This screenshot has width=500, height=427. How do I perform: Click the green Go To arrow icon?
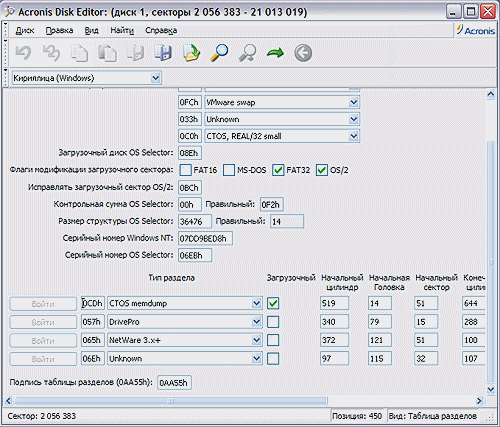pyautogui.click(x=275, y=53)
